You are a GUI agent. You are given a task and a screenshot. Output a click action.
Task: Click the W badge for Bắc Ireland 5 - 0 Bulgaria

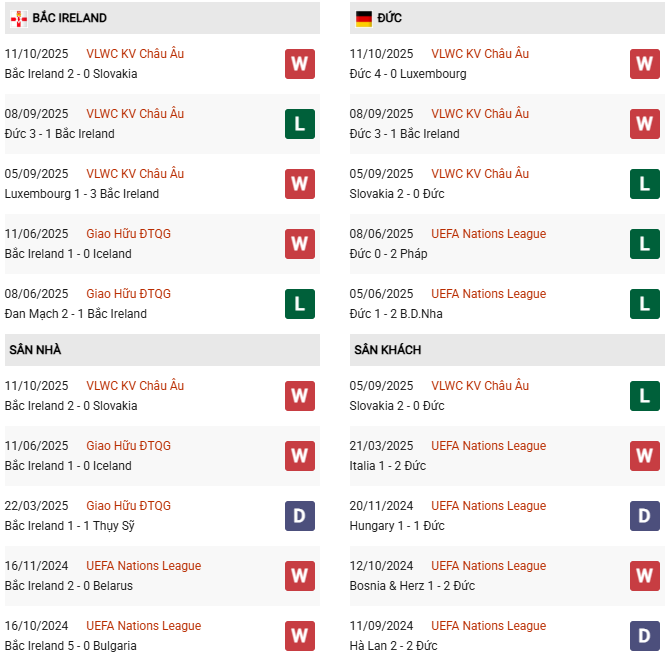(299, 636)
